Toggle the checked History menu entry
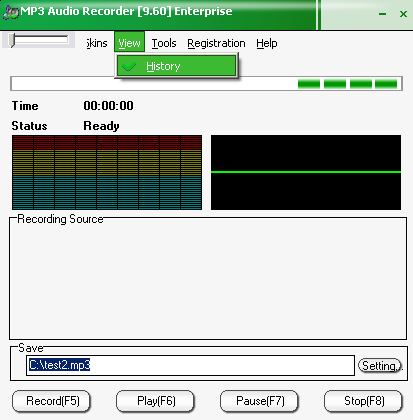Viewport: 413px width, 420px height. pos(177,66)
